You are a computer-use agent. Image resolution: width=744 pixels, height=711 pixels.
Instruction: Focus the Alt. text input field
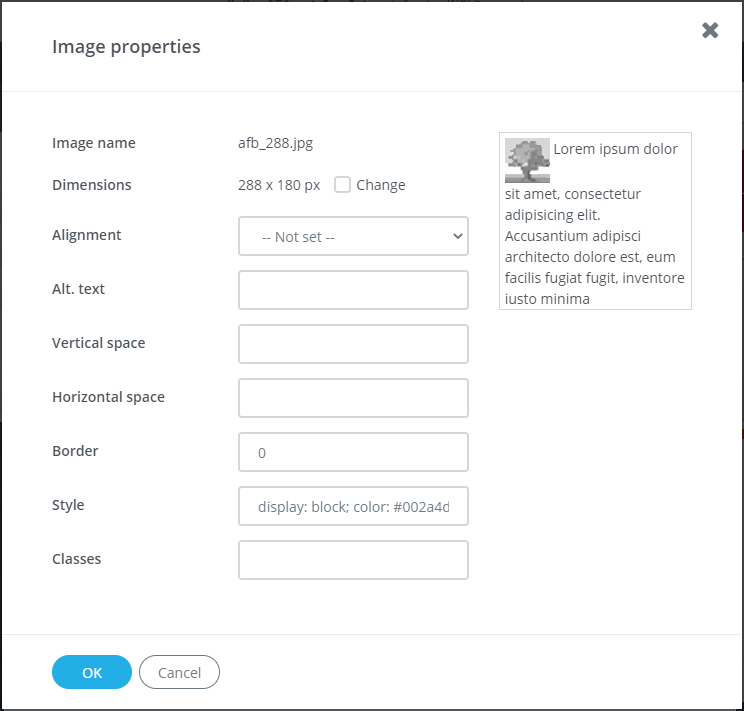click(353, 290)
